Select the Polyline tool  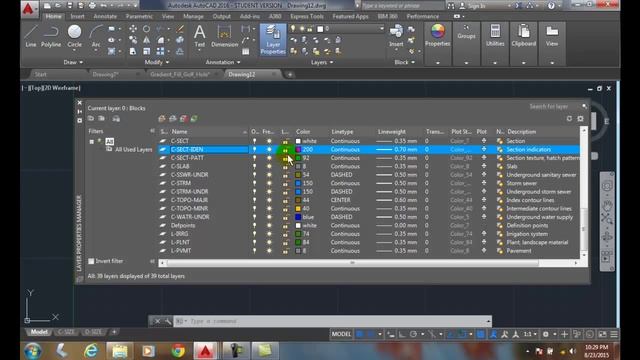pyautogui.click(x=51, y=36)
